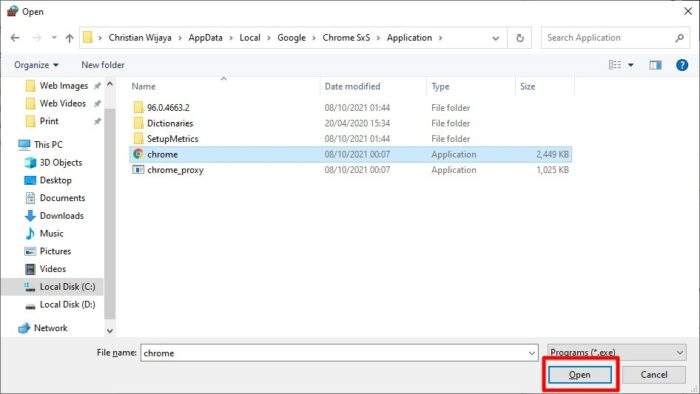
Task: Go up one folder level arrow
Action: click(x=69, y=38)
